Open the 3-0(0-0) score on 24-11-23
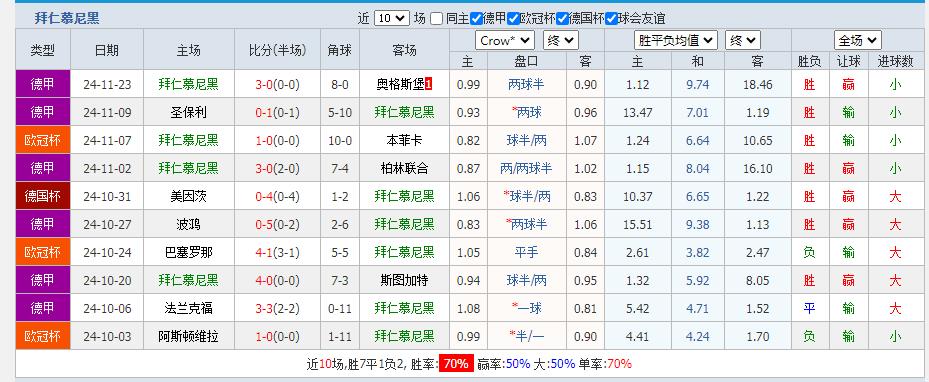Image resolution: width=929 pixels, height=382 pixels. click(277, 85)
